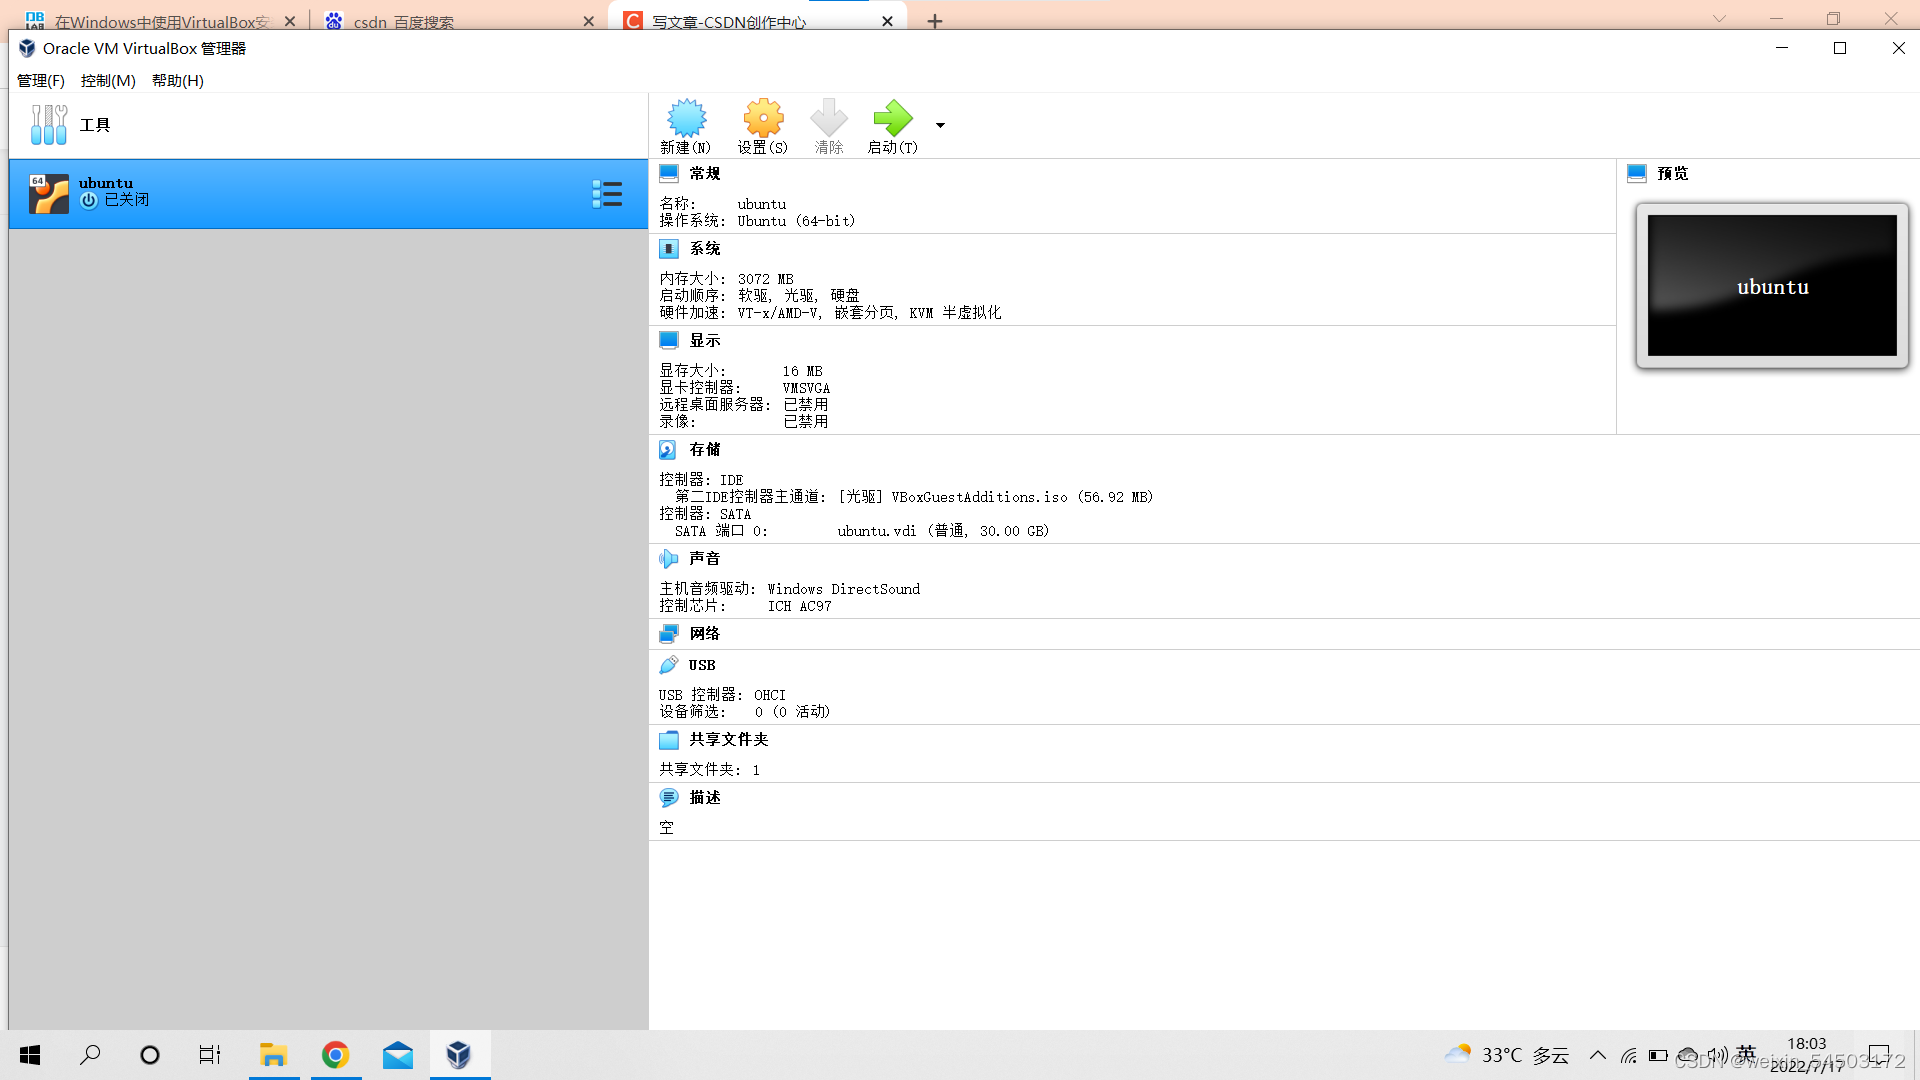
Task: Open the Tools (工具) panel icon
Action: pos(48,124)
